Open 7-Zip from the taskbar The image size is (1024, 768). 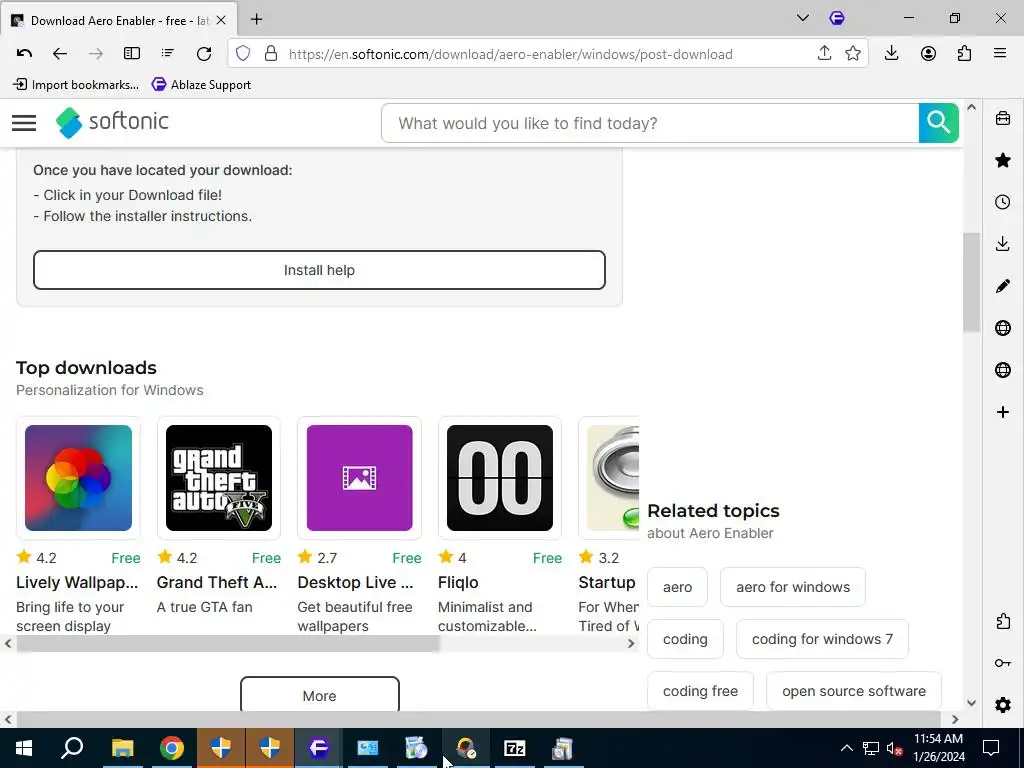pos(515,748)
